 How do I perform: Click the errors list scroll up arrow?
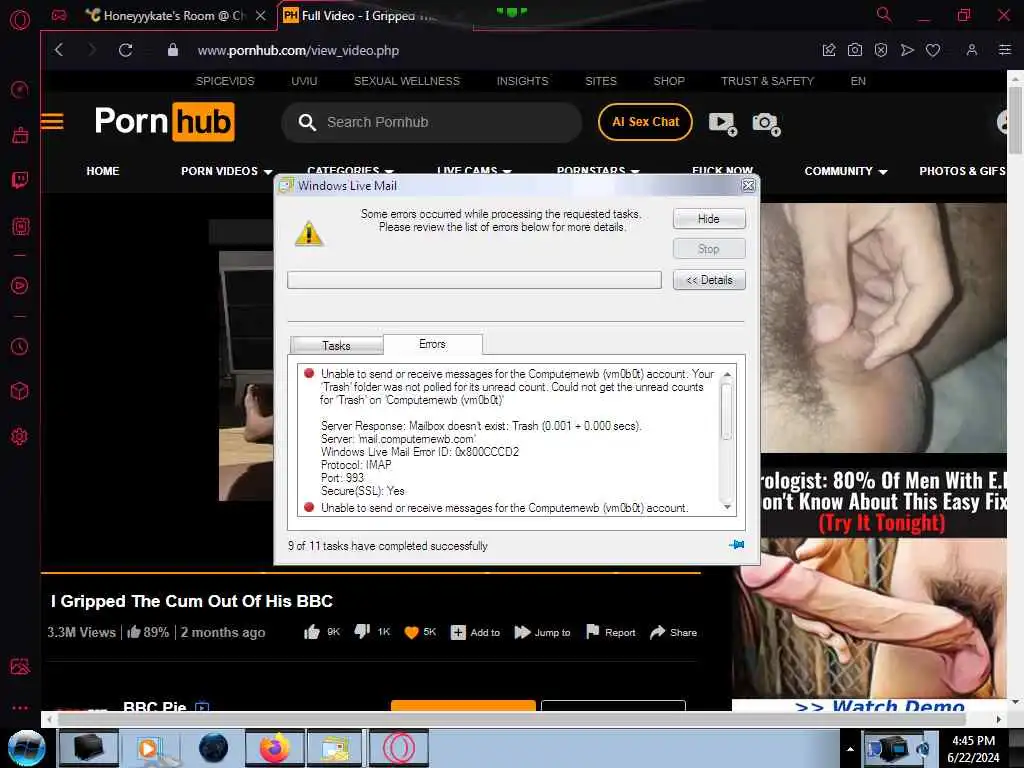pyautogui.click(x=727, y=374)
